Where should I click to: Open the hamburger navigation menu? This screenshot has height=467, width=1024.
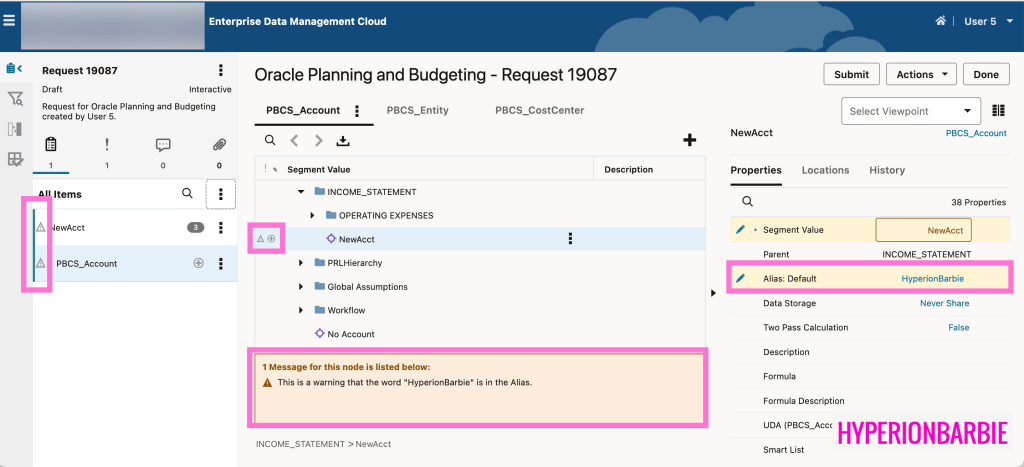[x=9, y=20]
